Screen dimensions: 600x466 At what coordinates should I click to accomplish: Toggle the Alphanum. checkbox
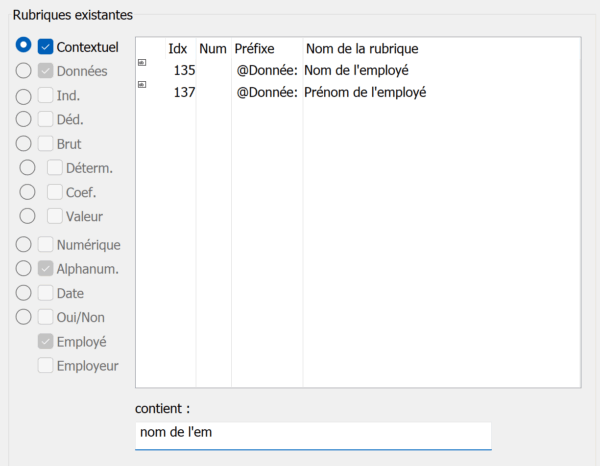[x=45, y=269]
